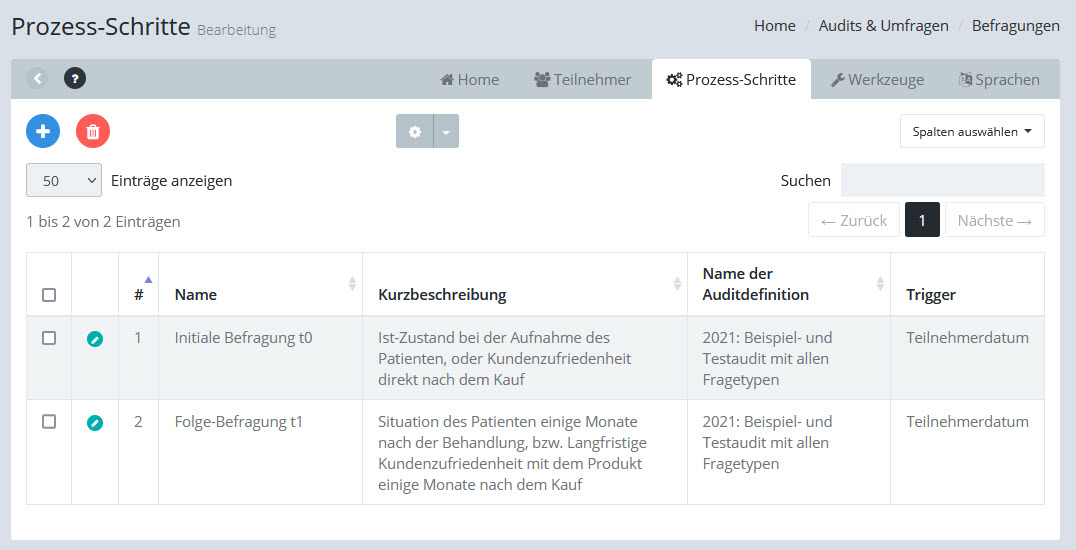The width and height of the screenshot is (1076, 550).
Task: Edit the Folge-Befragung t1 row
Action: [x=94, y=423]
